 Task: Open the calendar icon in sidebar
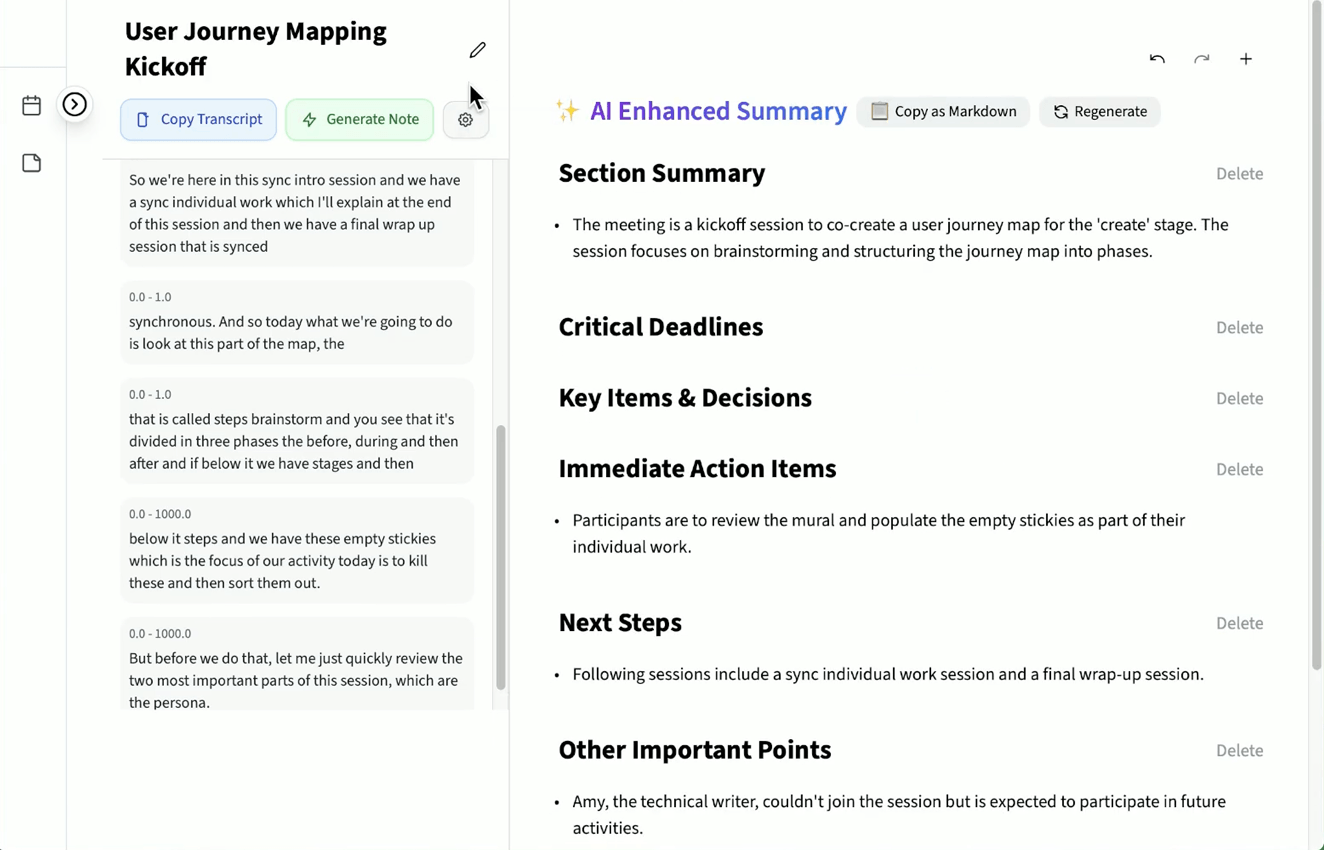(x=32, y=105)
